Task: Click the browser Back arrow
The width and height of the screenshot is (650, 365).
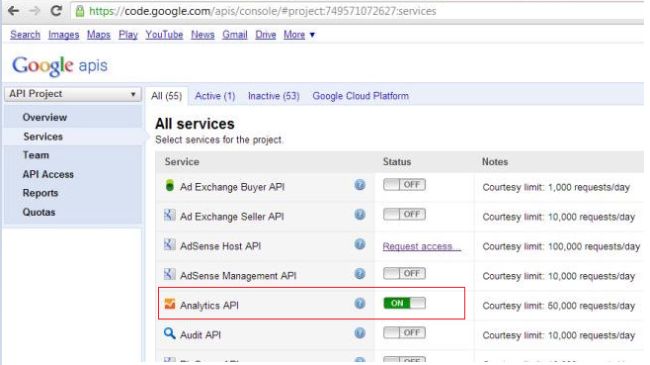Action: point(13,11)
